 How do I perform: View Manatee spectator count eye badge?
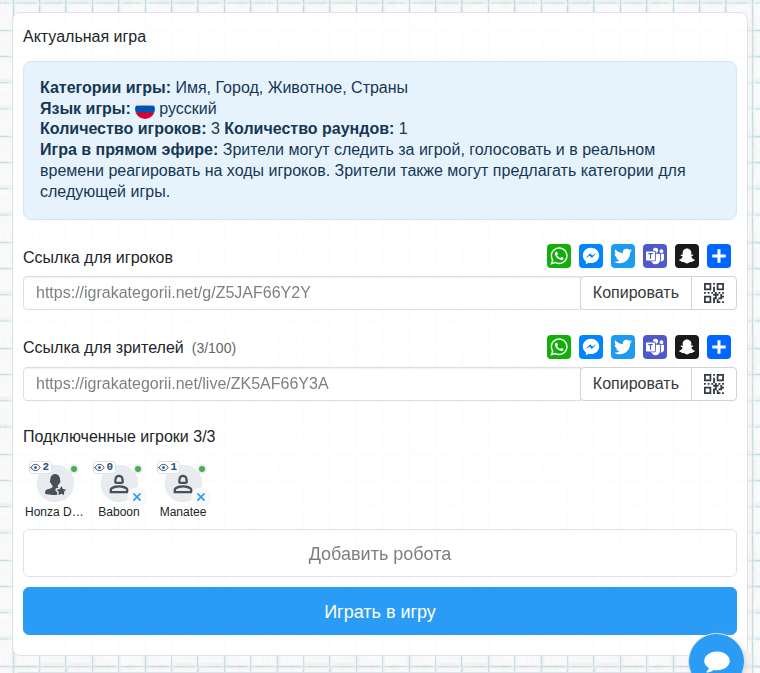pyautogui.click(x=168, y=467)
